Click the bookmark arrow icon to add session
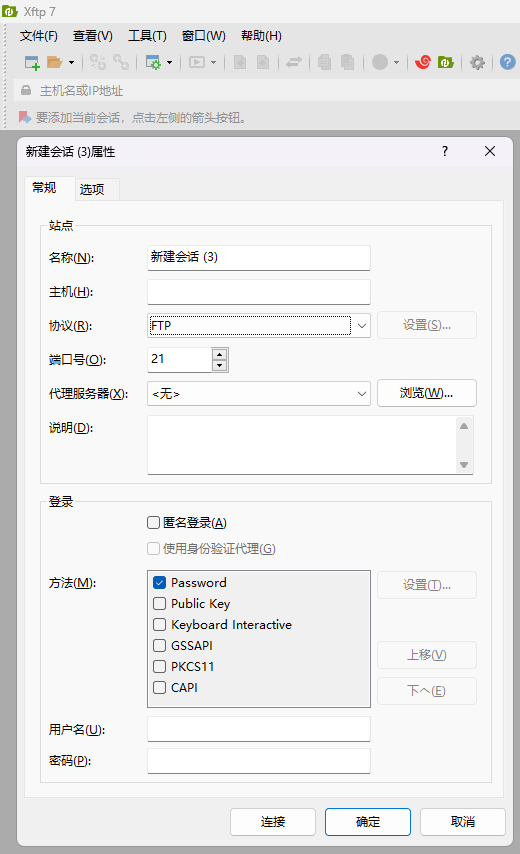The image size is (520, 854). pyautogui.click(x=25, y=117)
